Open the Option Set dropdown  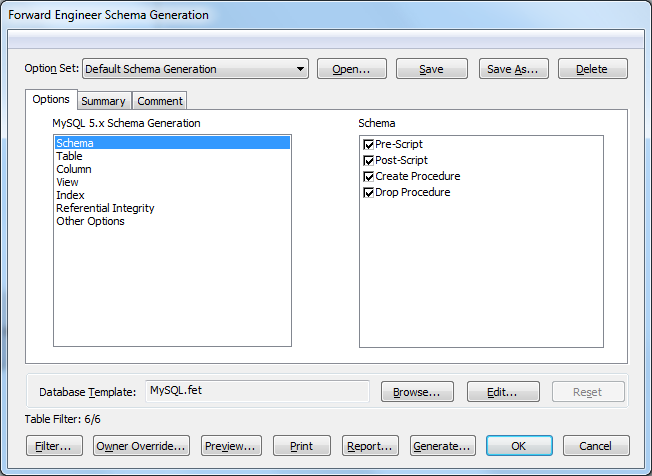point(195,69)
